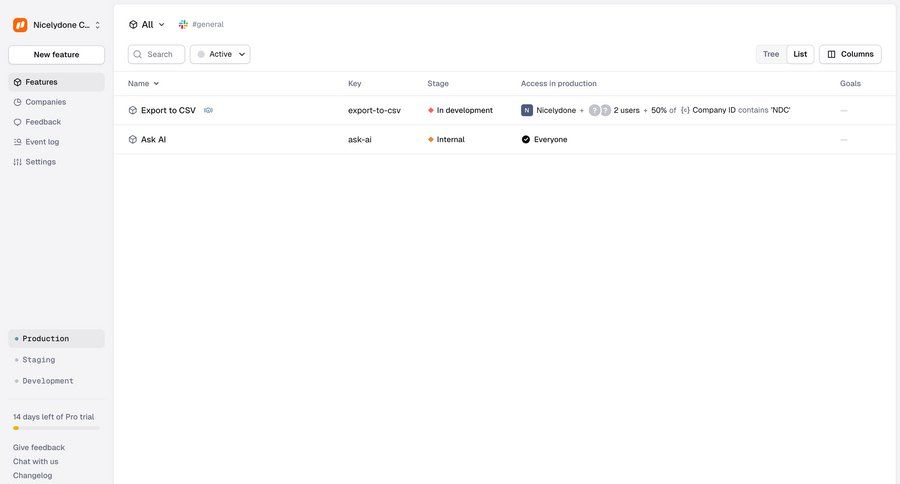Image resolution: width=900 pixels, height=484 pixels.
Task: Open Settings in the sidebar
Action: [56, 162]
